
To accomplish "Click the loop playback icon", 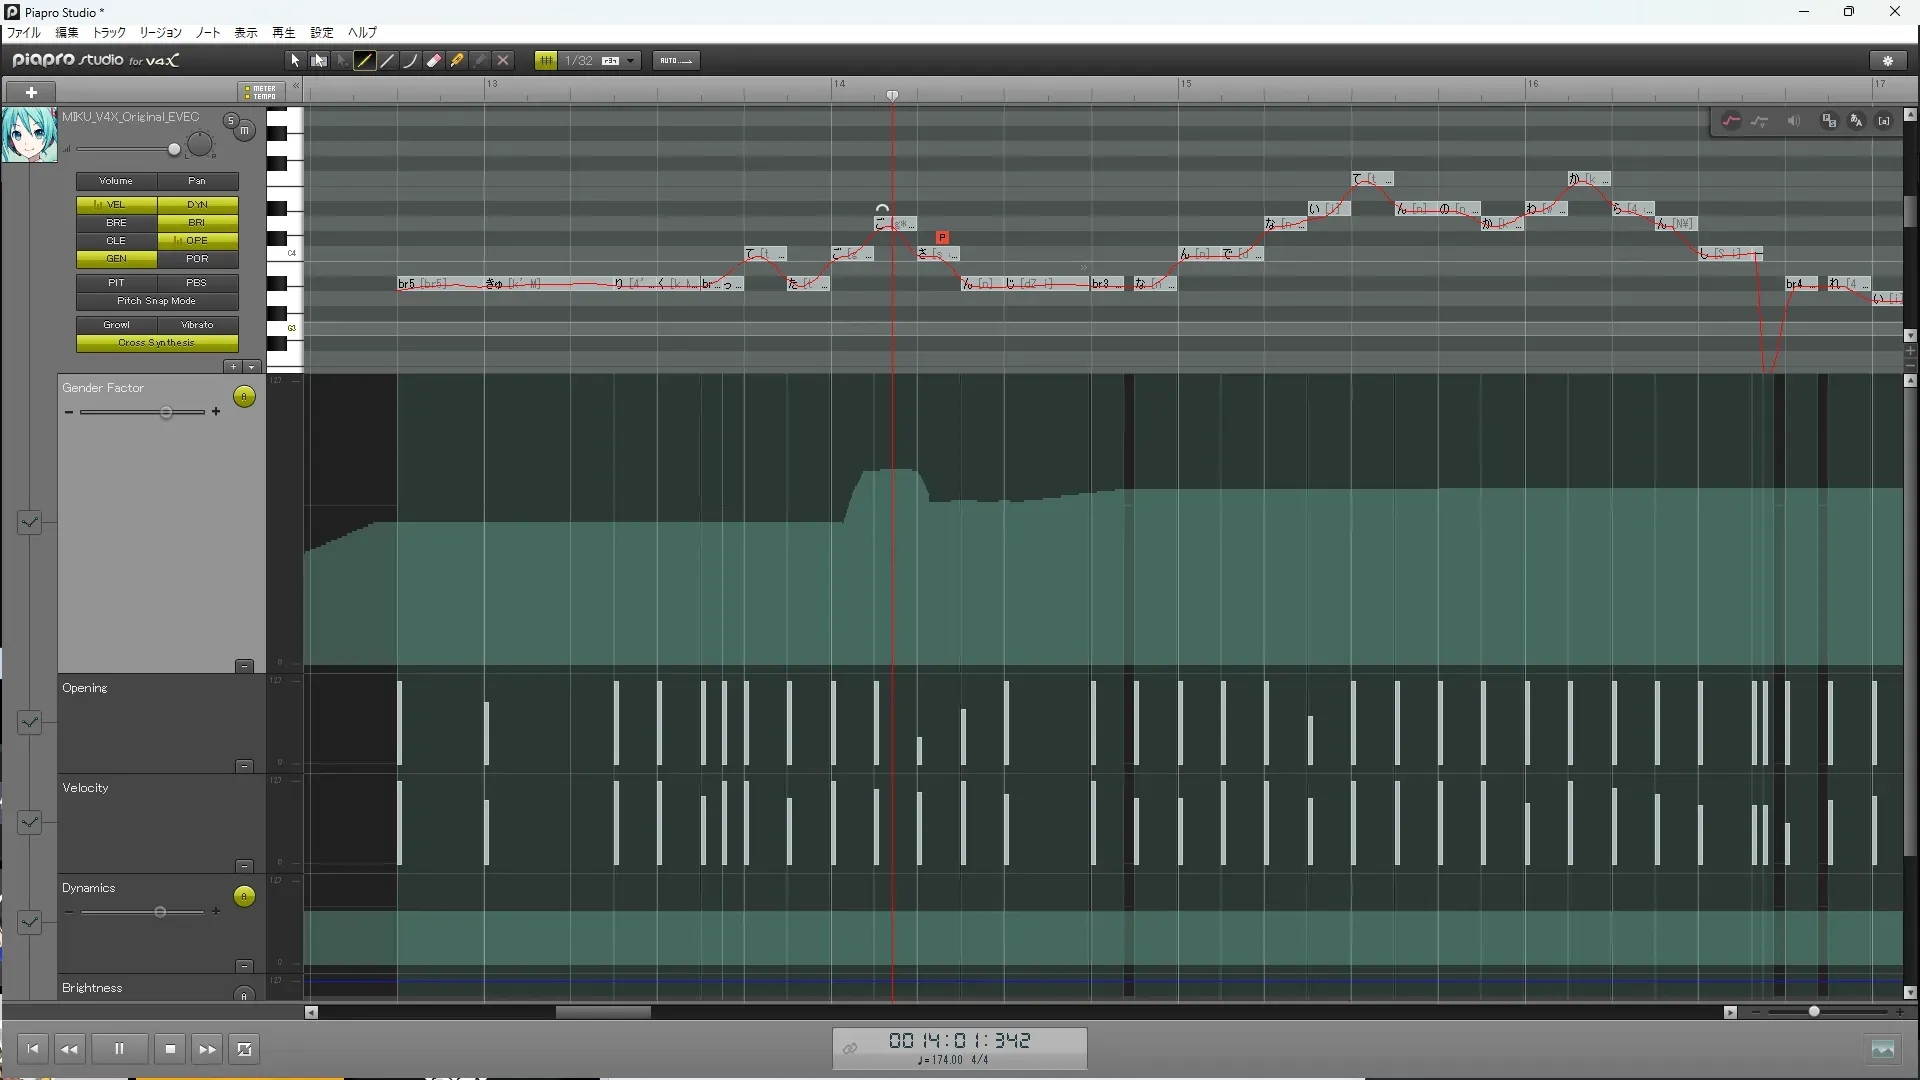I will [244, 1049].
